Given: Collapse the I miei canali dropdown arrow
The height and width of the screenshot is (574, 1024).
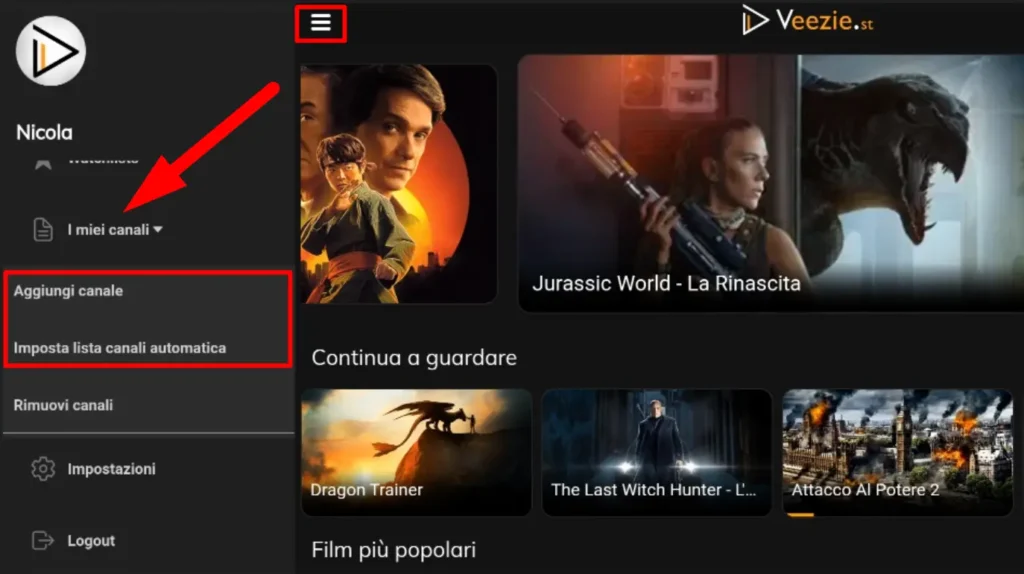Looking at the screenshot, I should [x=158, y=230].
